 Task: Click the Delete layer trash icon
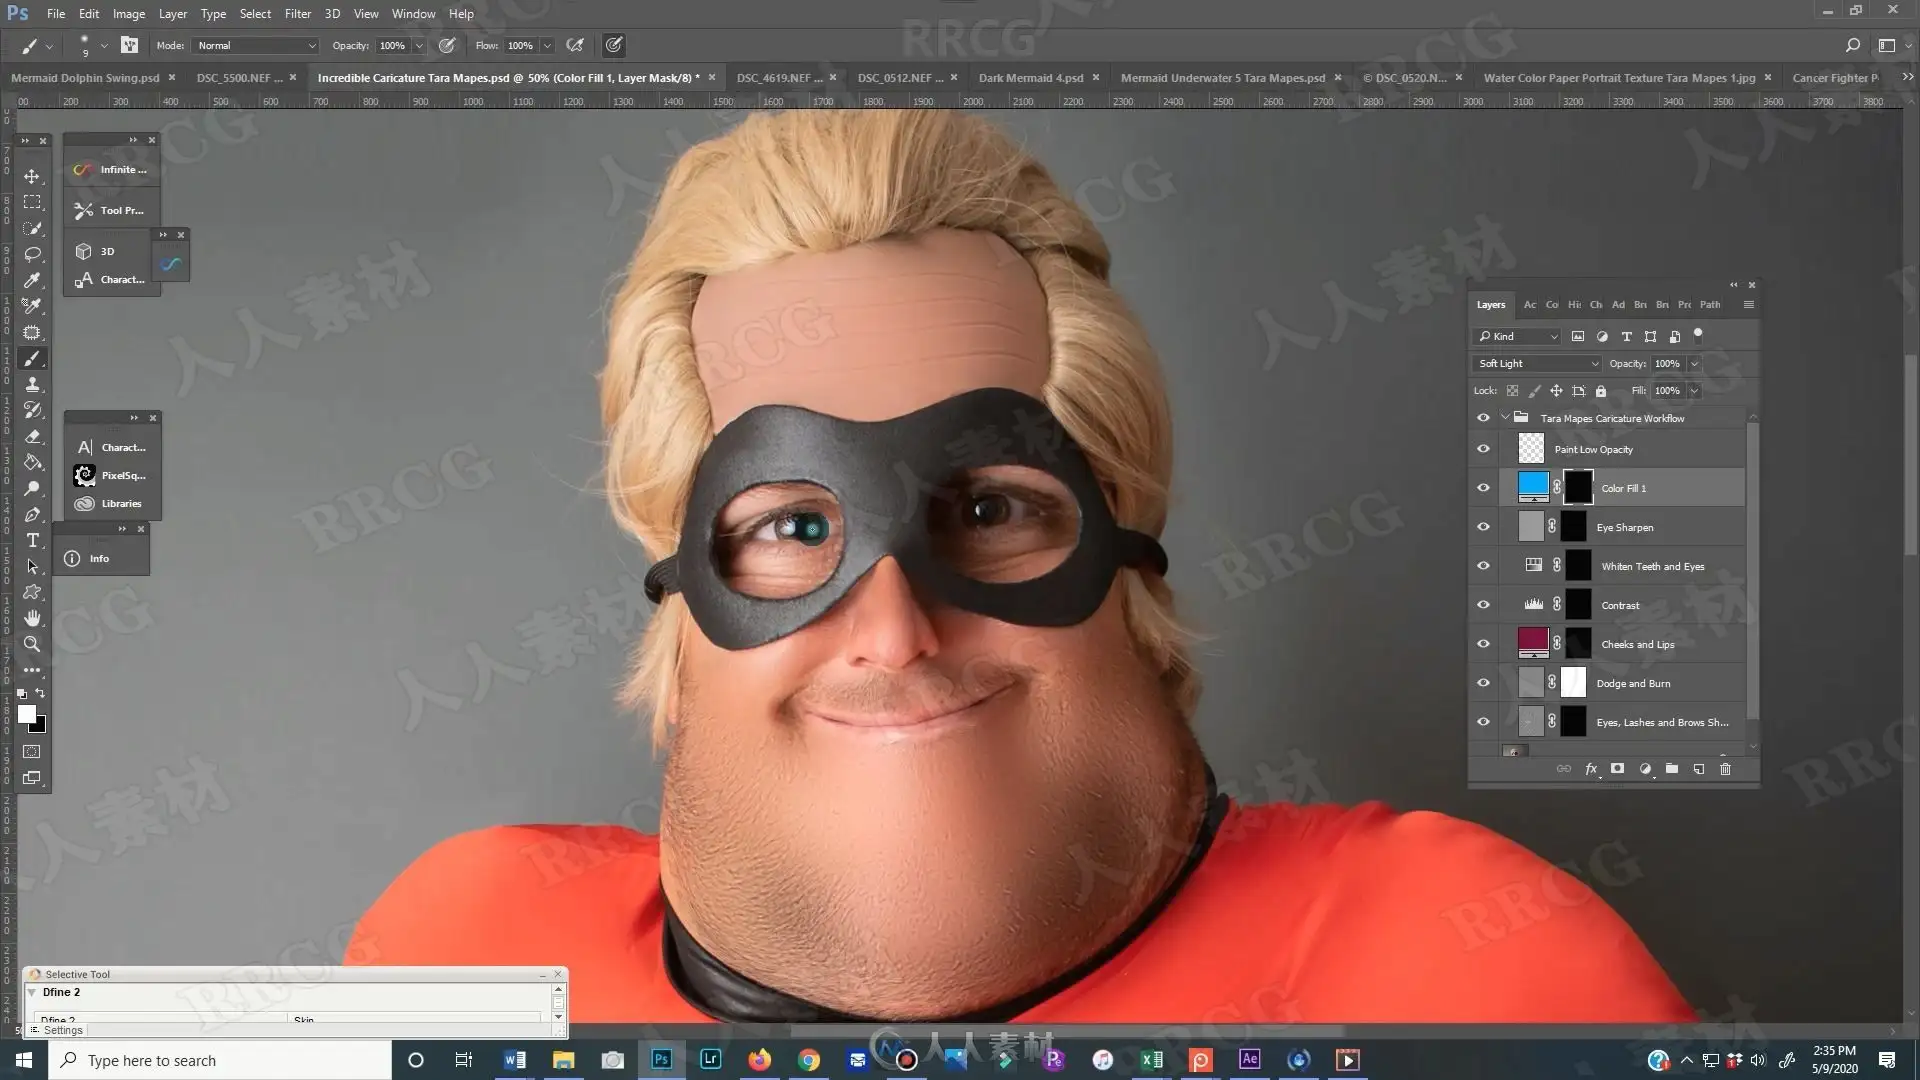[x=1725, y=769]
